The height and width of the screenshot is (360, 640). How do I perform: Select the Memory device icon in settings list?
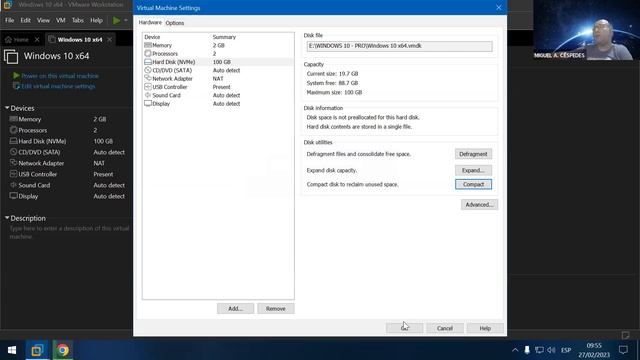point(148,45)
